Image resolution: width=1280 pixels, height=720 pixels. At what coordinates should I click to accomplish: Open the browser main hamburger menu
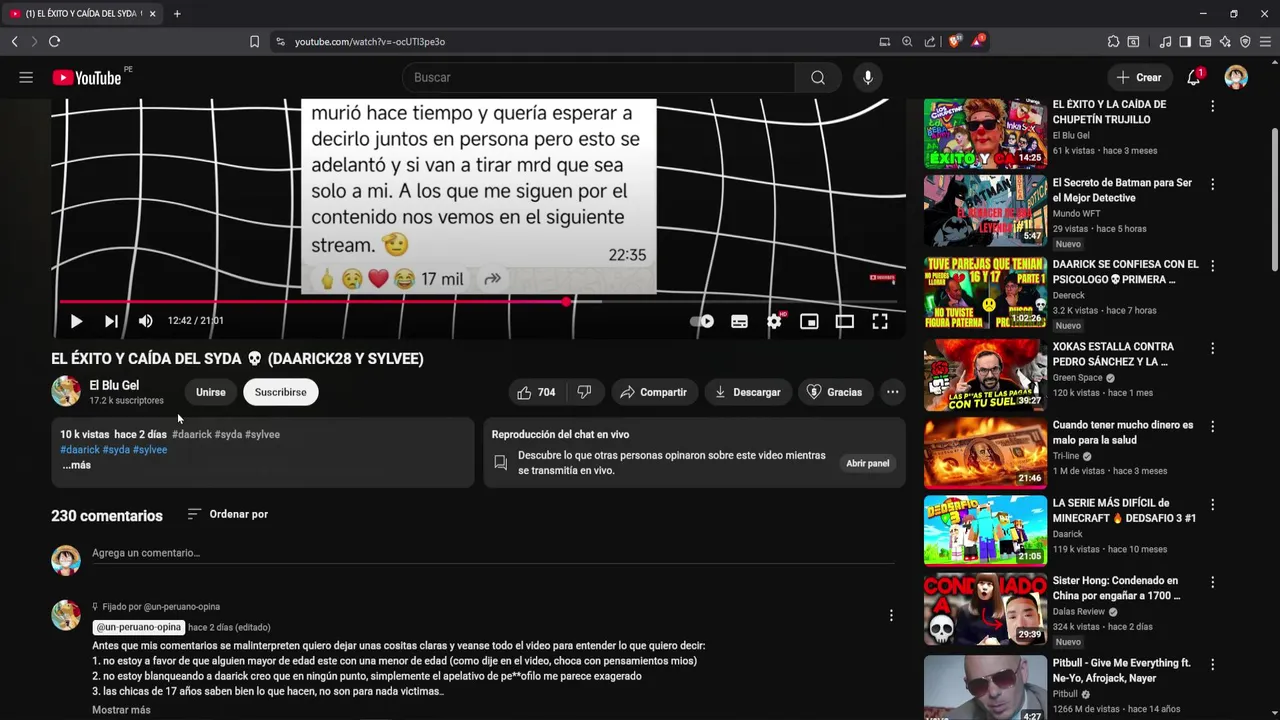click(x=1265, y=41)
